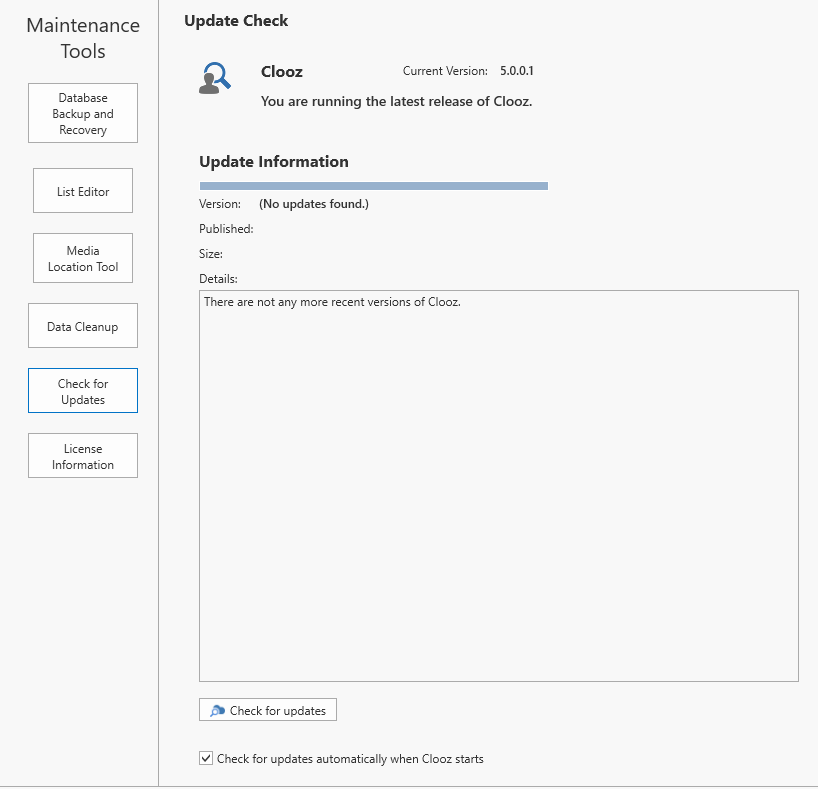Click the Published label
Screen dimensions: 818x789
(226, 229)
